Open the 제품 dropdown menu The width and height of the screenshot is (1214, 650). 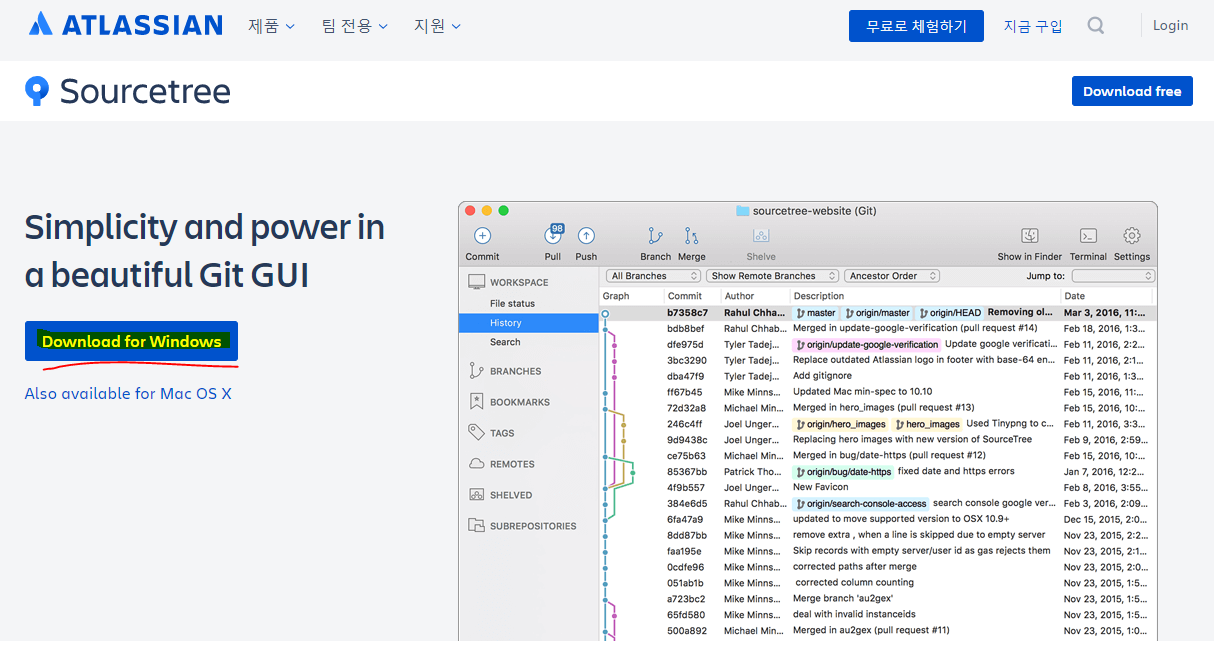click(x=271, y=26)
